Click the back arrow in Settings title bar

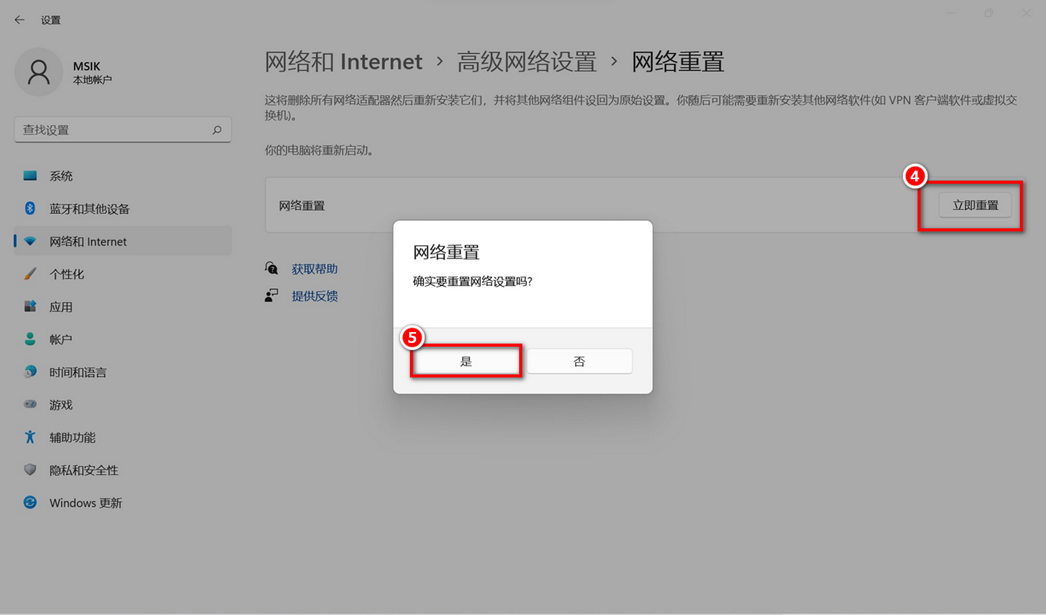click(19, 20)
